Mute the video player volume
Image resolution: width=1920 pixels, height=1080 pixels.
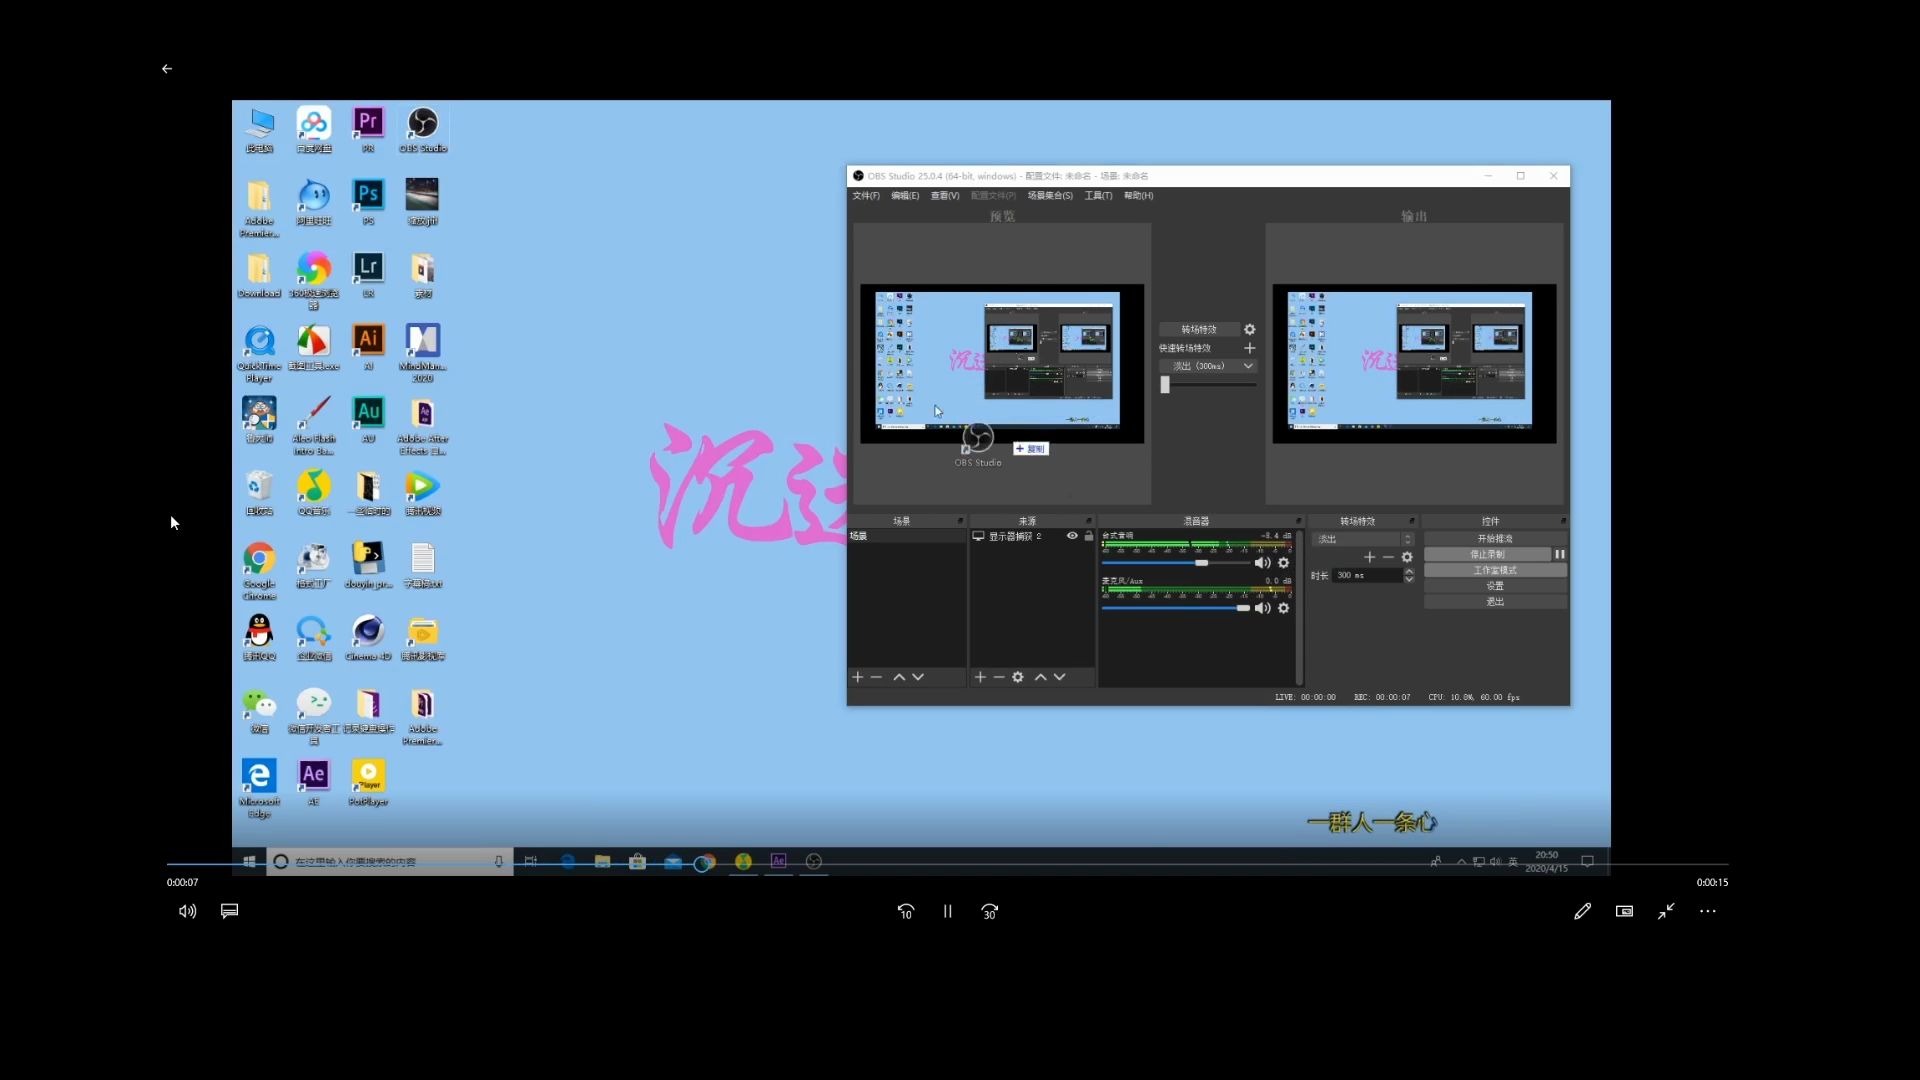pyautogui.click(x=187, y=911)
